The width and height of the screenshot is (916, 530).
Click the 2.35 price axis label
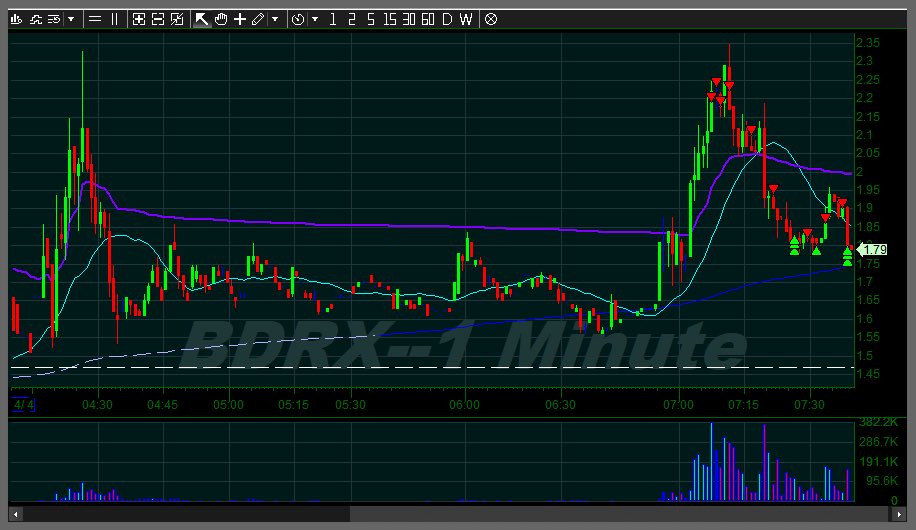(868, 43)
